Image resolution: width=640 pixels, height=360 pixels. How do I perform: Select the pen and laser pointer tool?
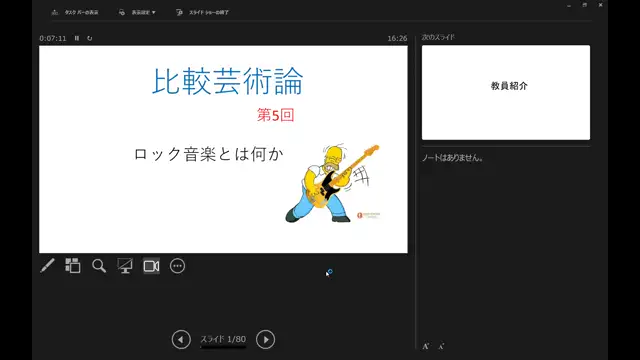47,266
